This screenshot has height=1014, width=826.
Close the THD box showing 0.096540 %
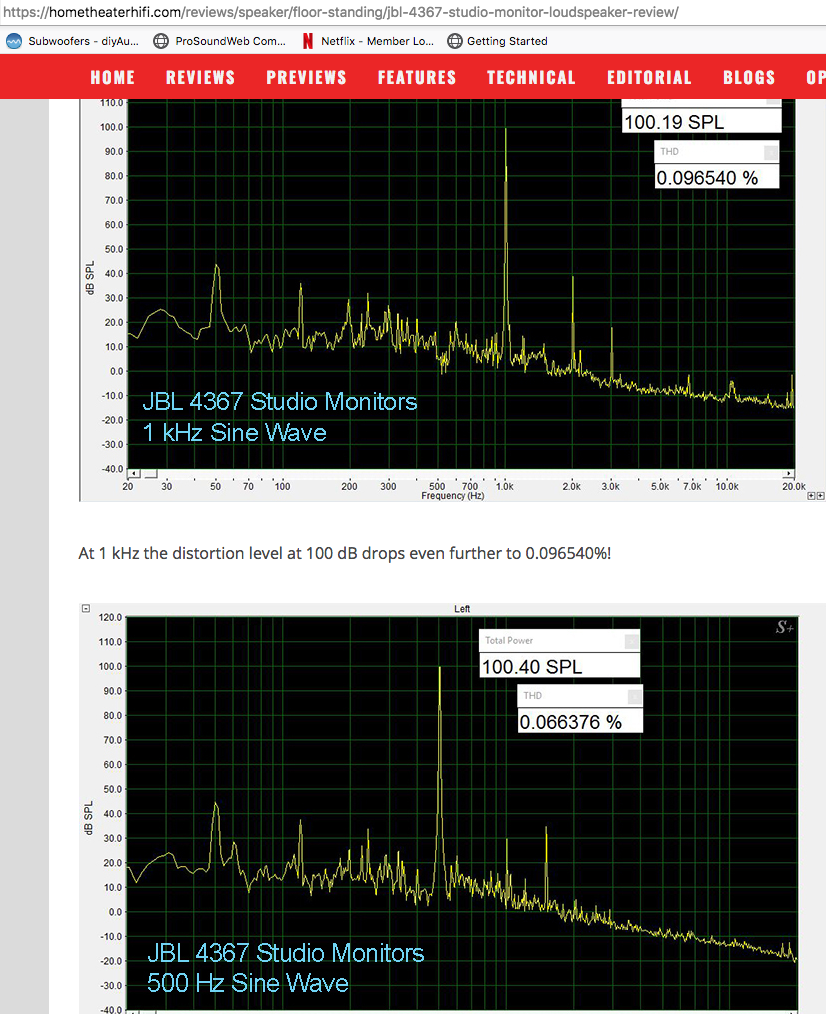point(770,153)
